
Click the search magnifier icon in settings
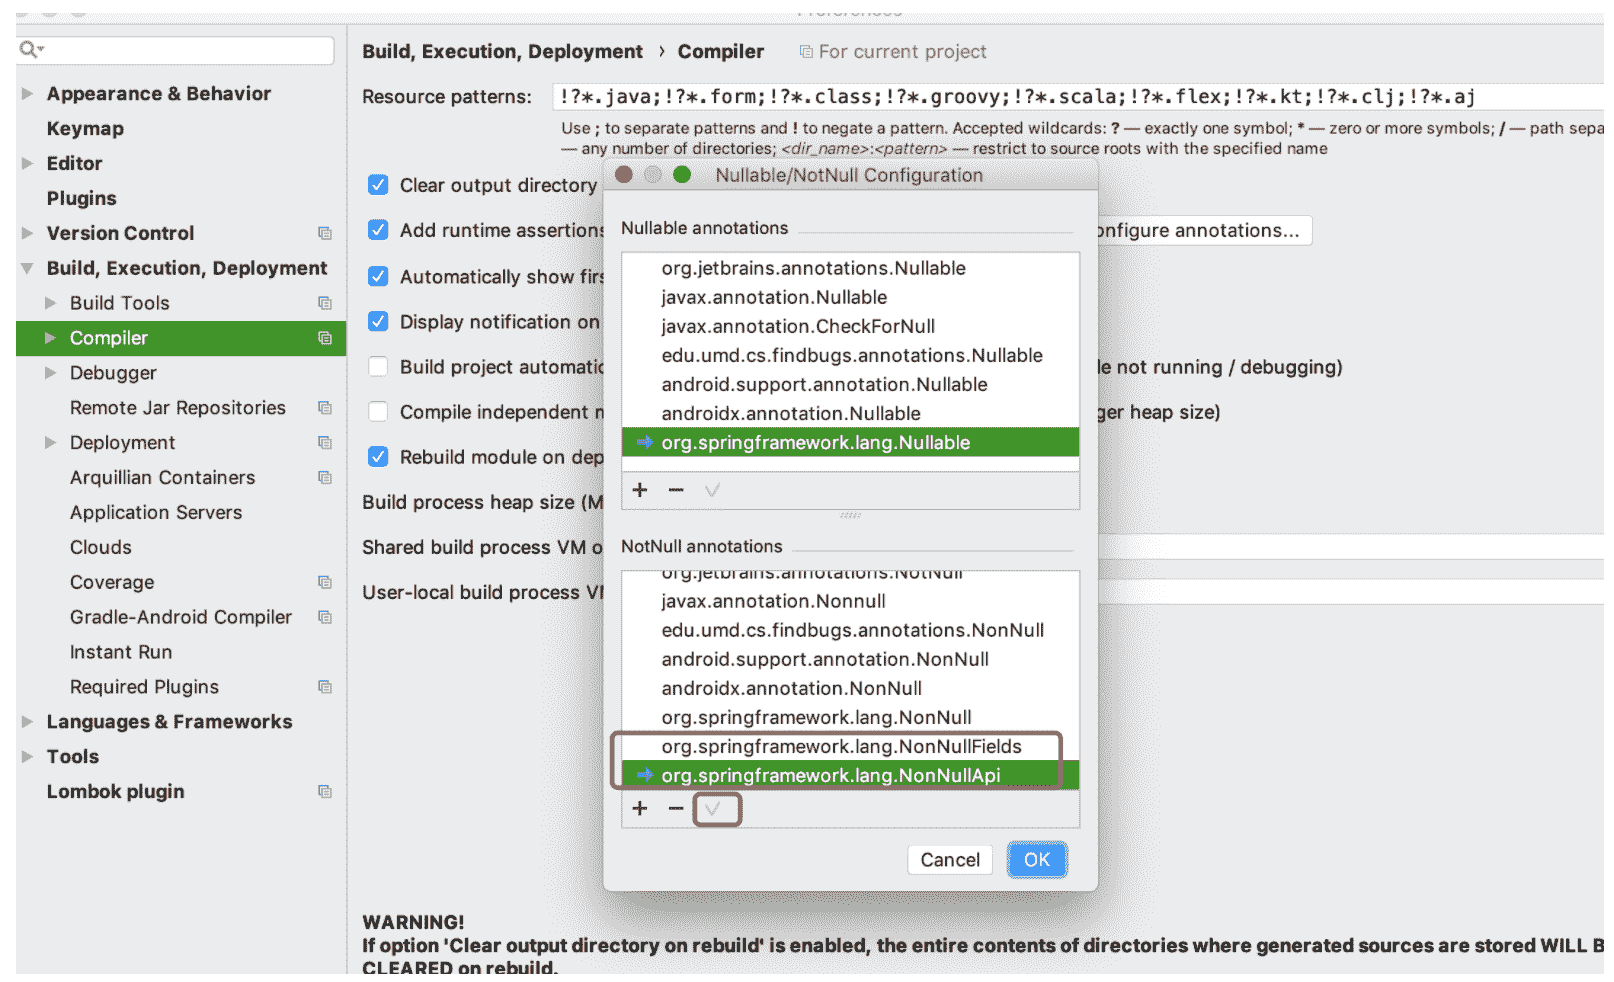click(x=30, y=49)
